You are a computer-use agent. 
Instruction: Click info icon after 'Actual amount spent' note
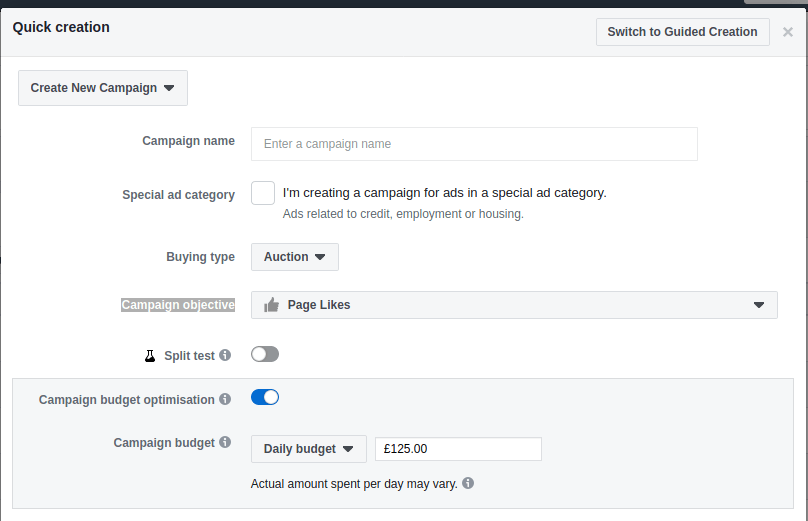[468, 483]
